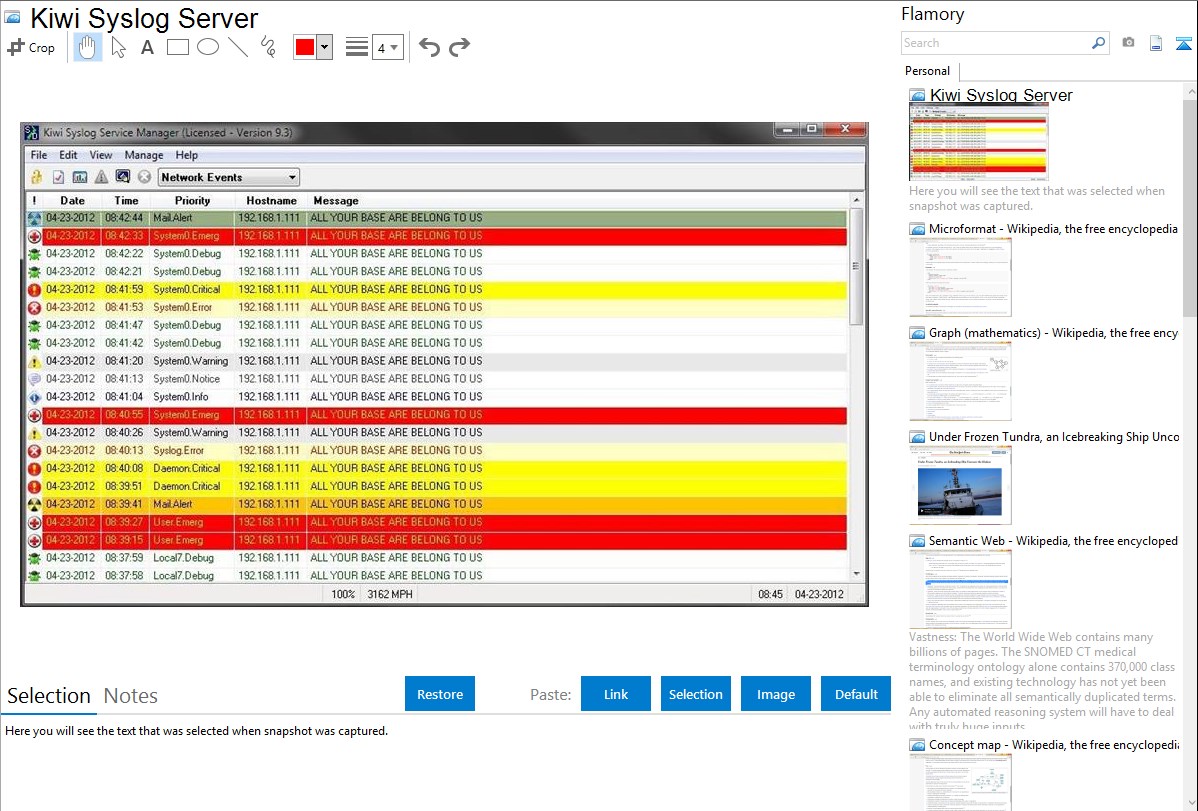Click the Kiwi Syslog Service Manager title icon

[32, 132]
